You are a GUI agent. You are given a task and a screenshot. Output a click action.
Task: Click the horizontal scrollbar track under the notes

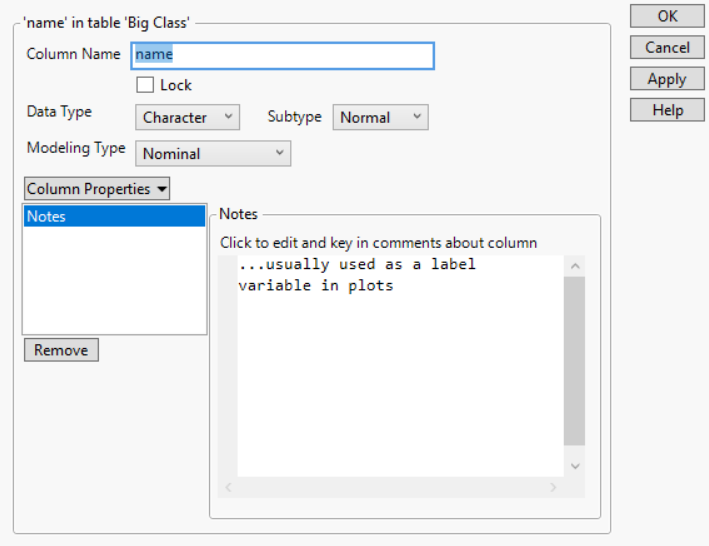click(390, 488)
